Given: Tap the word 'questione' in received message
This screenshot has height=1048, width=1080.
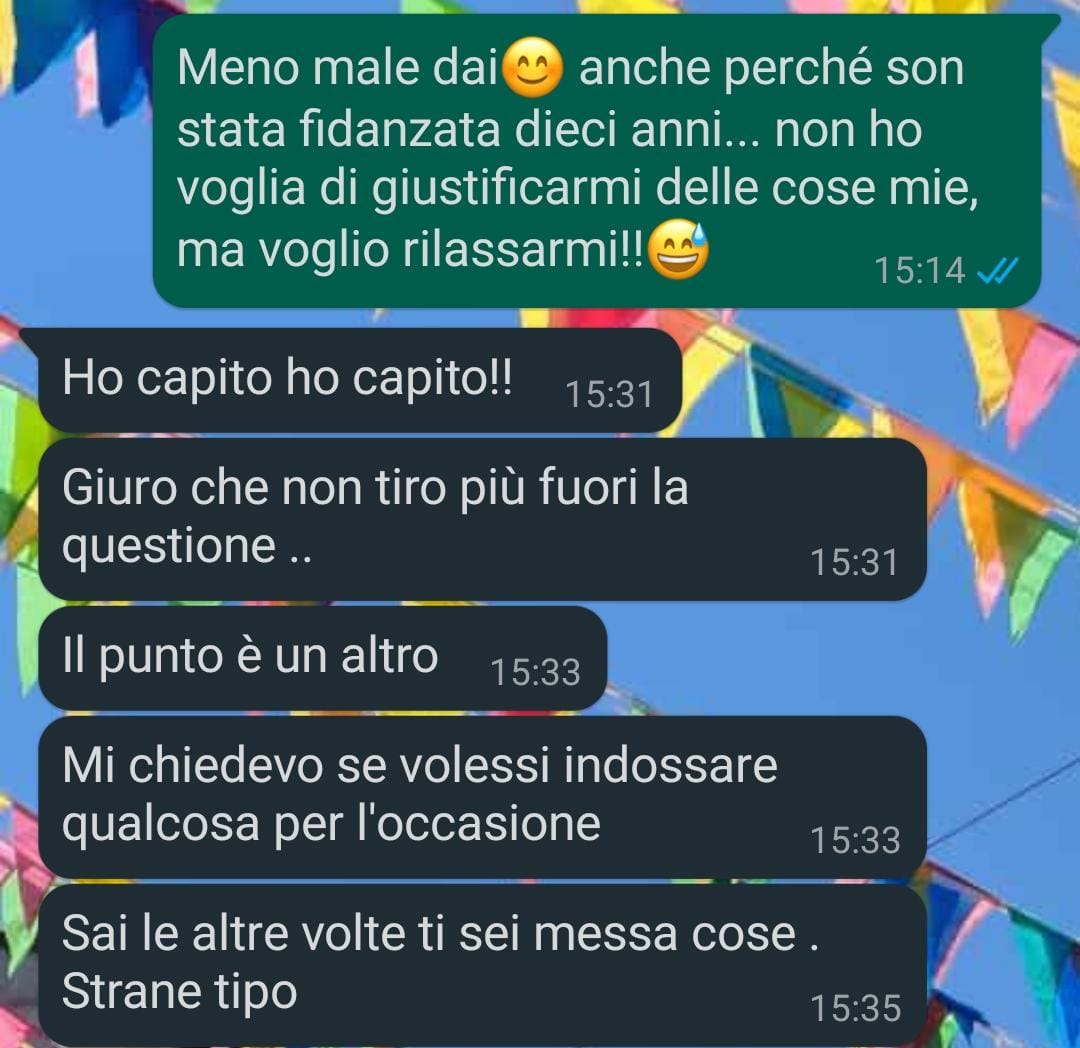Looking at the screenshot, I should 169,547.
